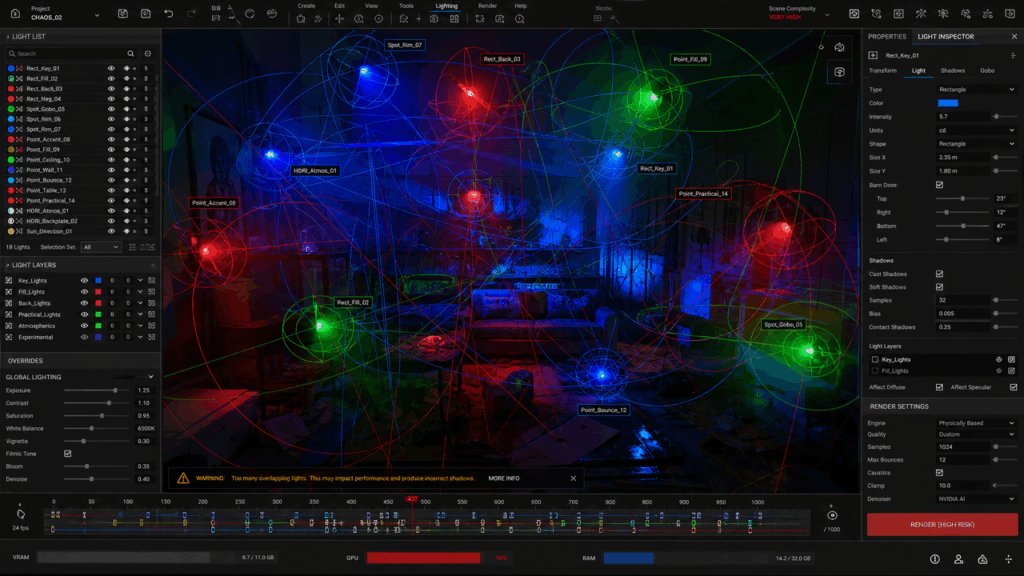Click the user profile icon in status bar

click(958, 559)
